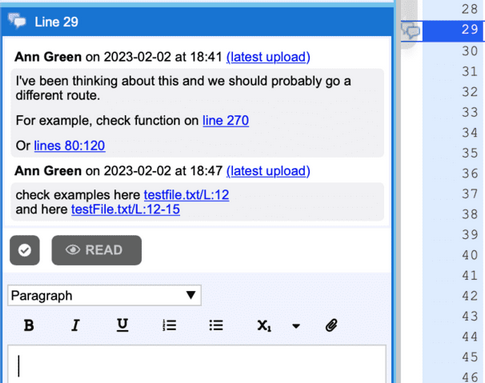Toggle italic formatting
The width and height of the screenshot is (485, 383).
click(x=76, y=325)
